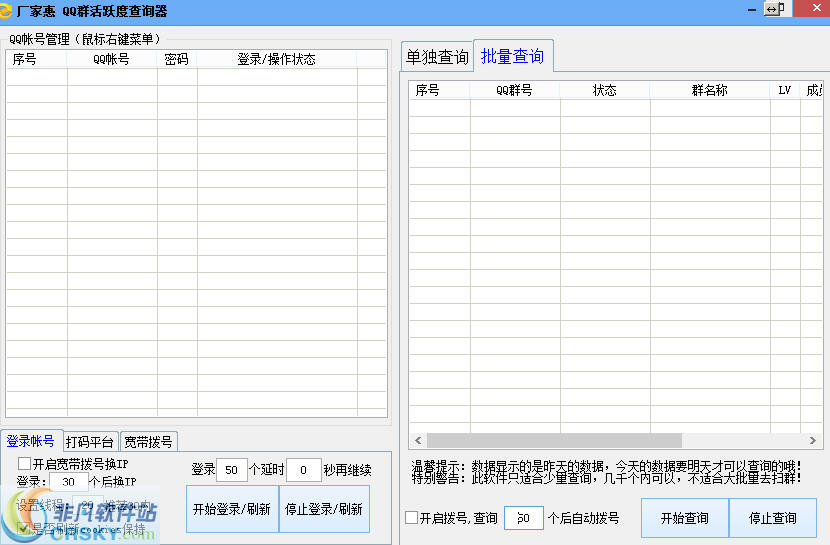Click the QQ帐号管理 group label

click(x=85, y=39)
